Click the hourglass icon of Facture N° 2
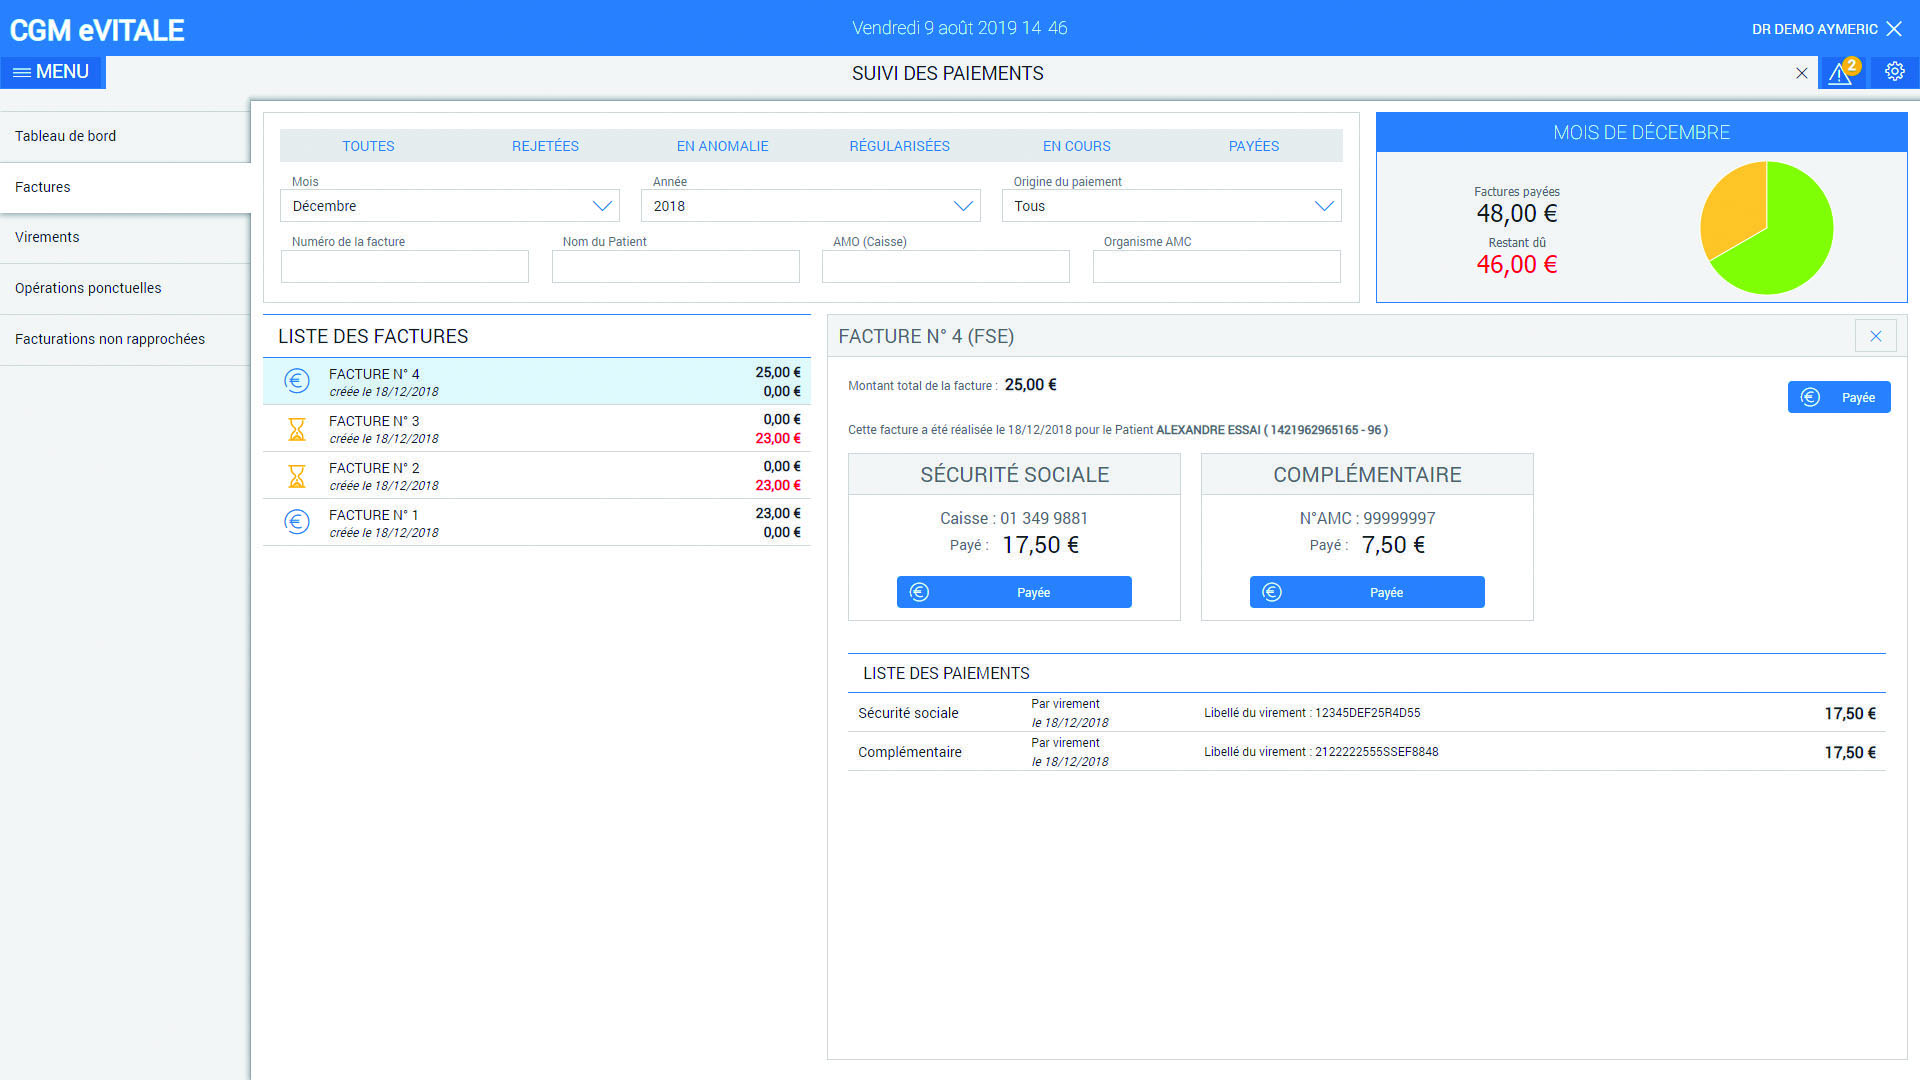Image resolution: width=1920 pixels, height=1080 pixels. tap(297, 476)
